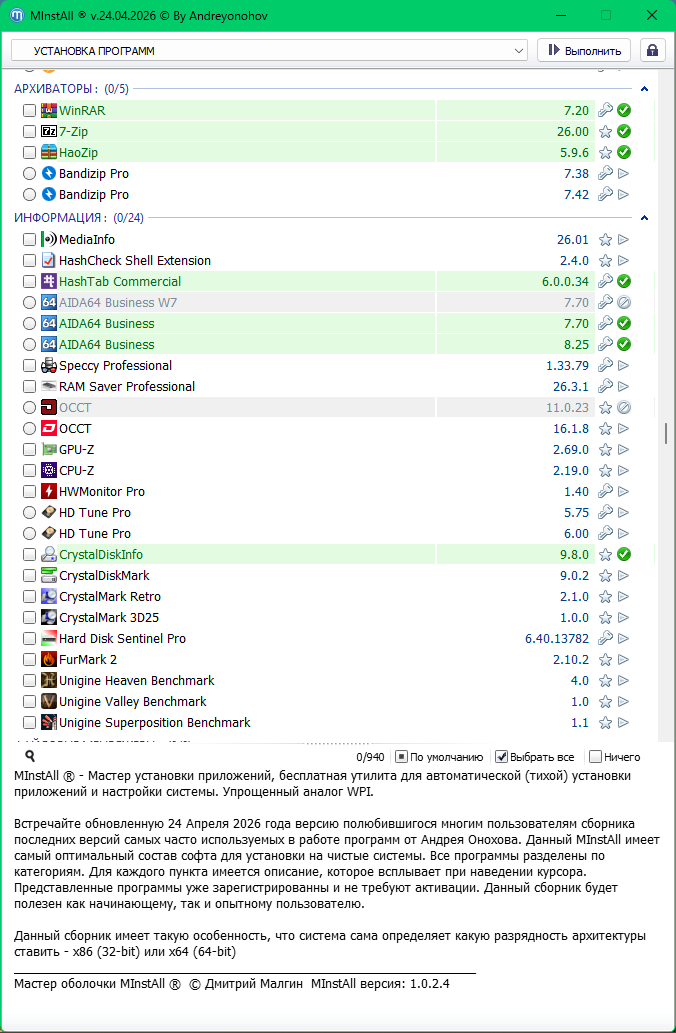Collapse the ИНФОРМАЦИЯ category section
Screen dimensions: 676x1033
point(645,218)
